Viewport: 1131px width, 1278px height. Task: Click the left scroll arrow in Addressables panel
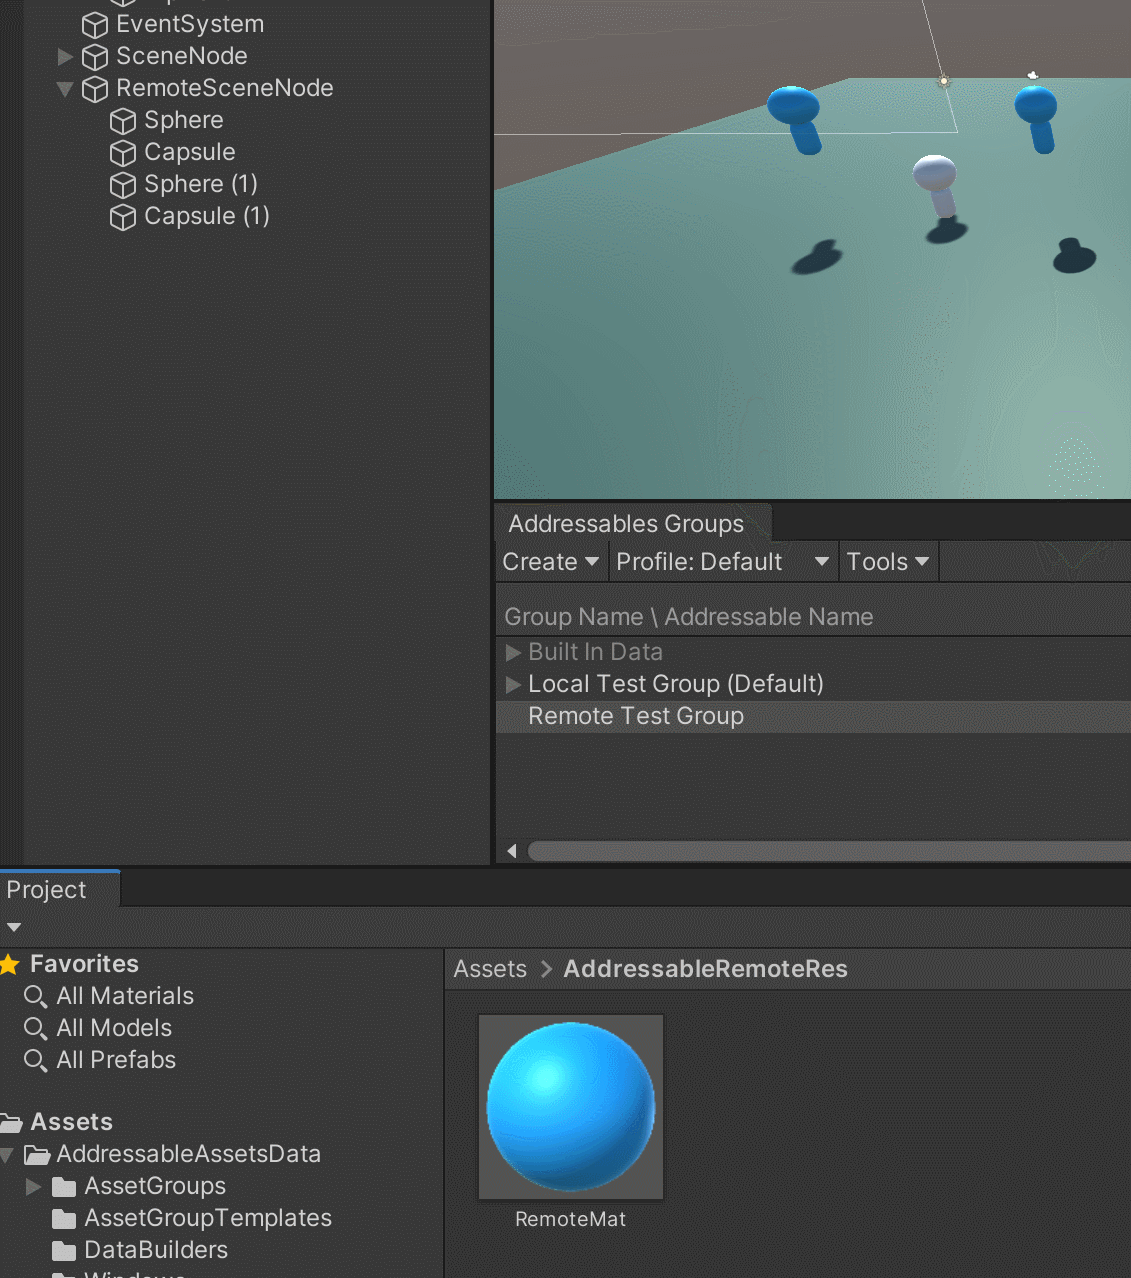(512, 851)
